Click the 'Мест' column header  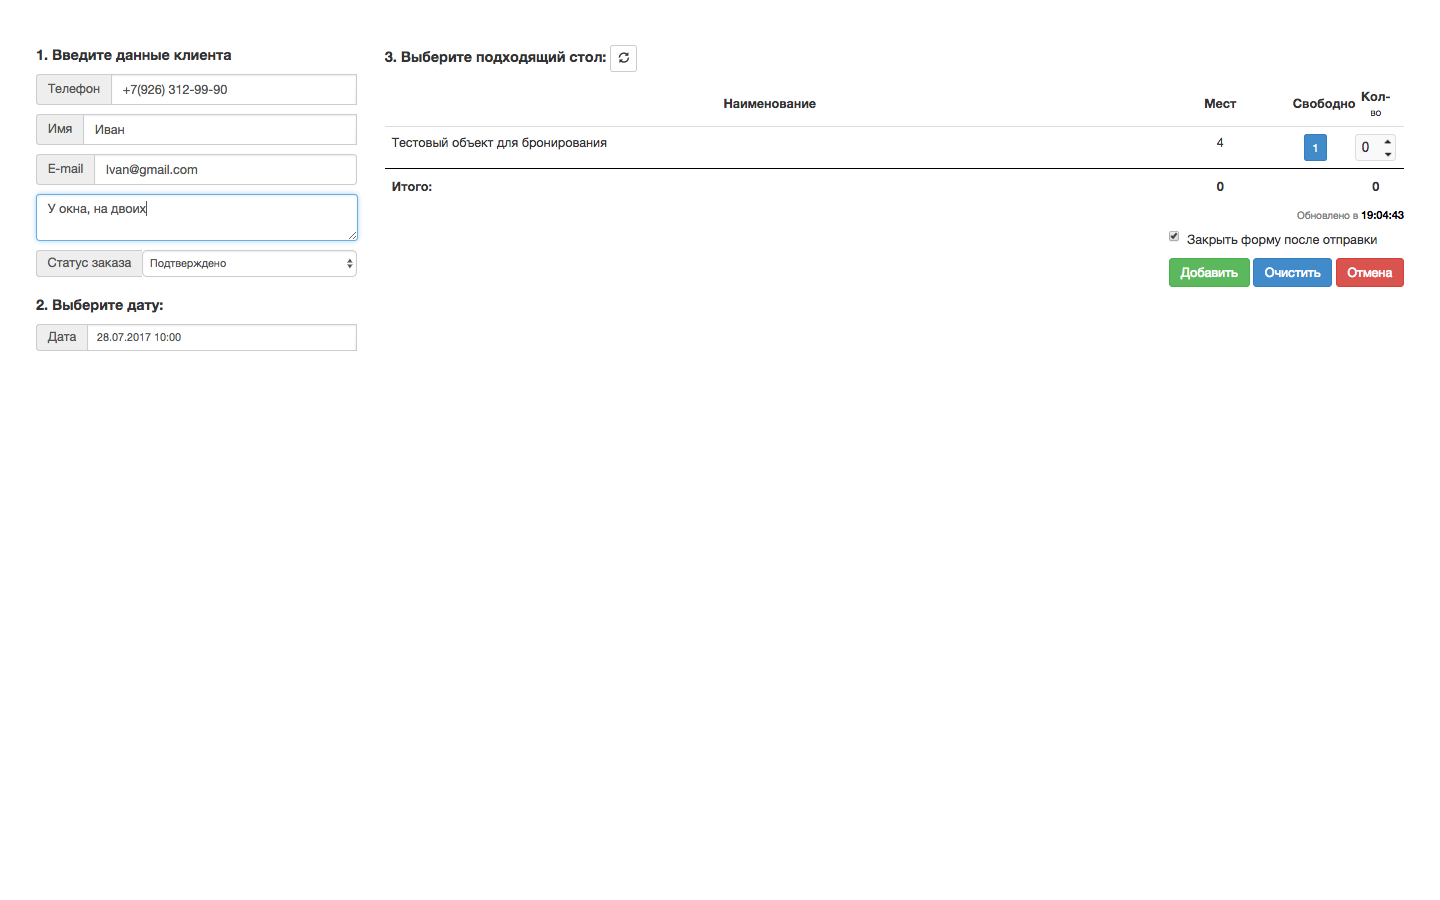point(1220,104)
